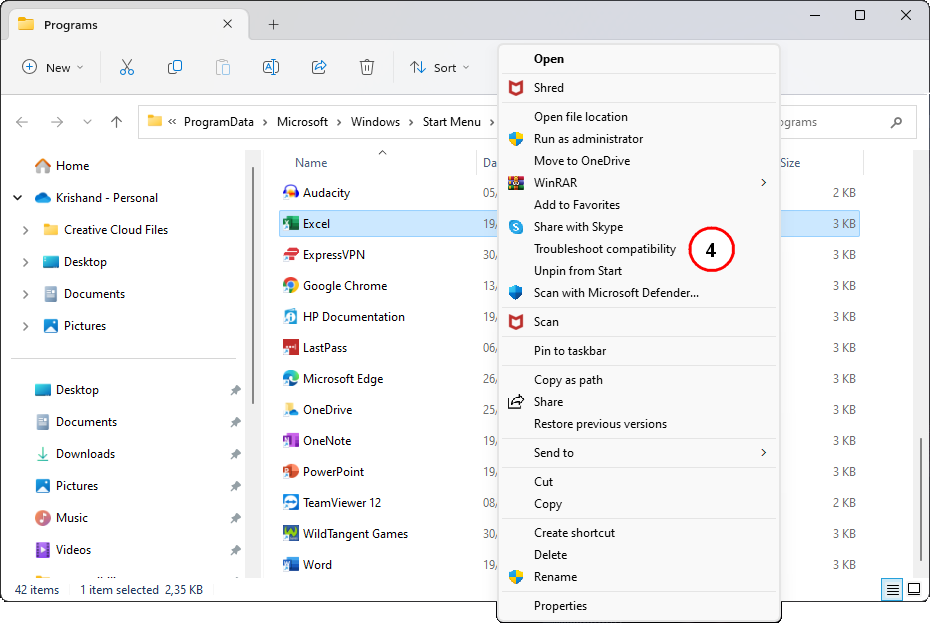Click the PowerPoint program icon
This screenshot has width=930, height=623.
(291, 471)
